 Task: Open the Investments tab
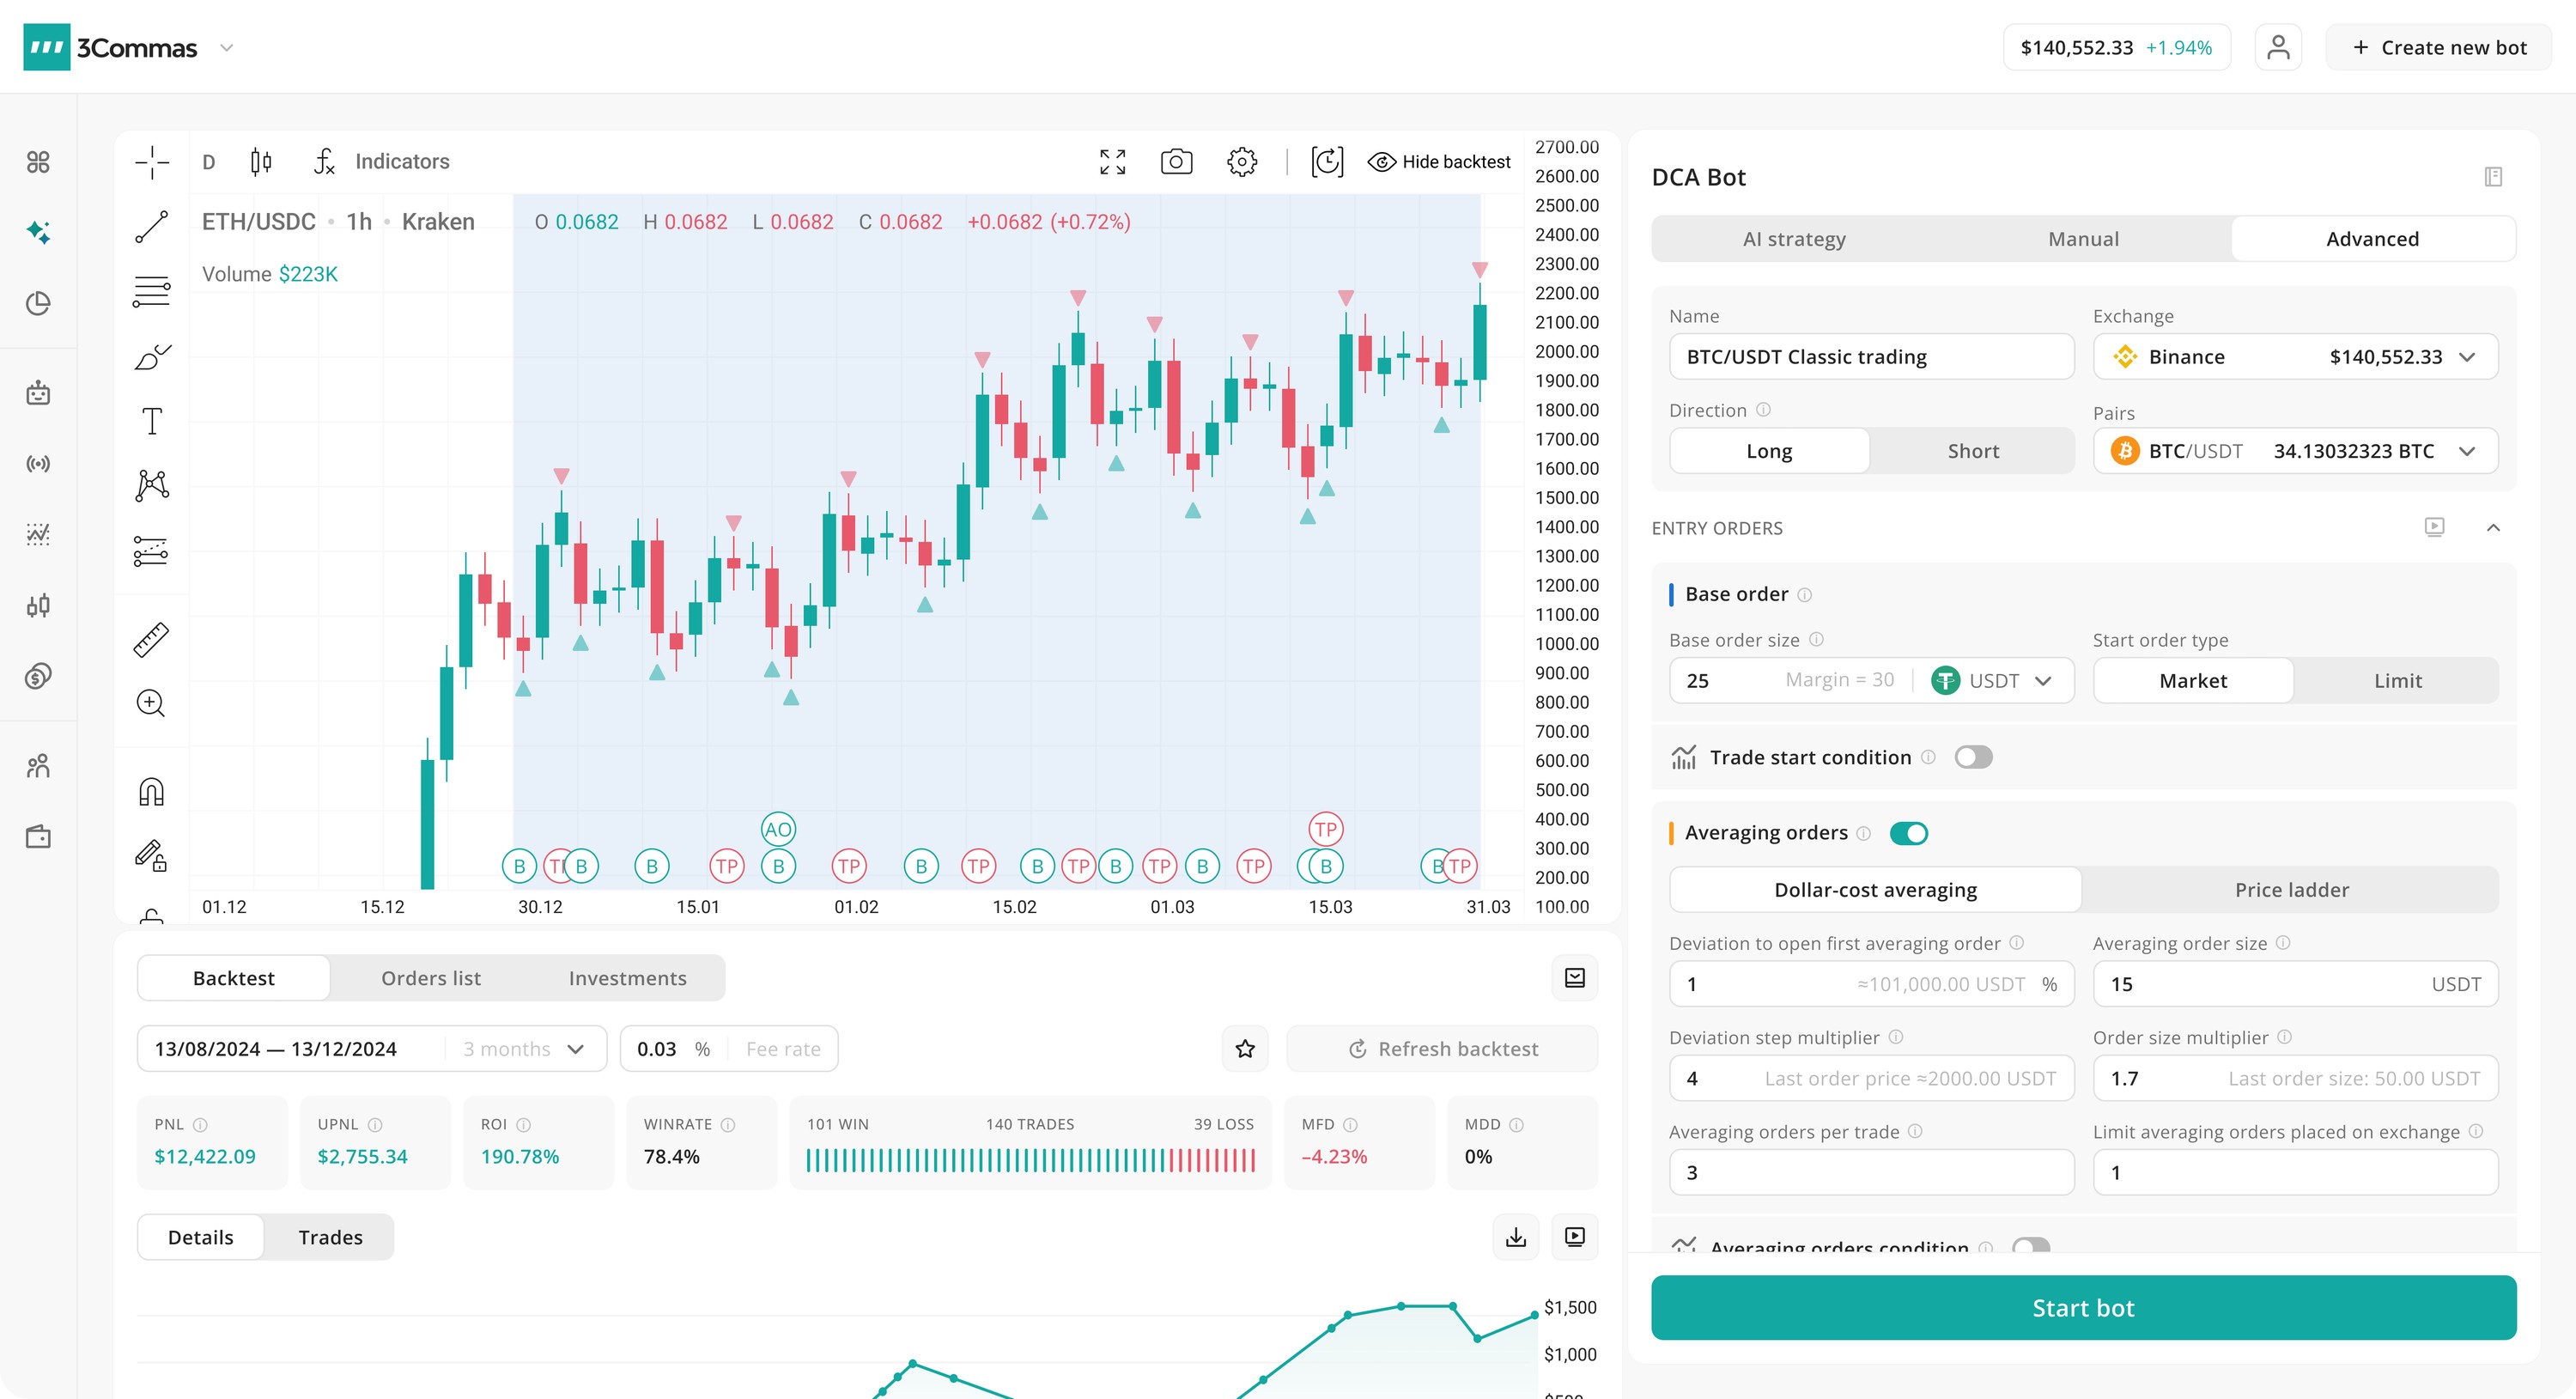click(628, 978)
